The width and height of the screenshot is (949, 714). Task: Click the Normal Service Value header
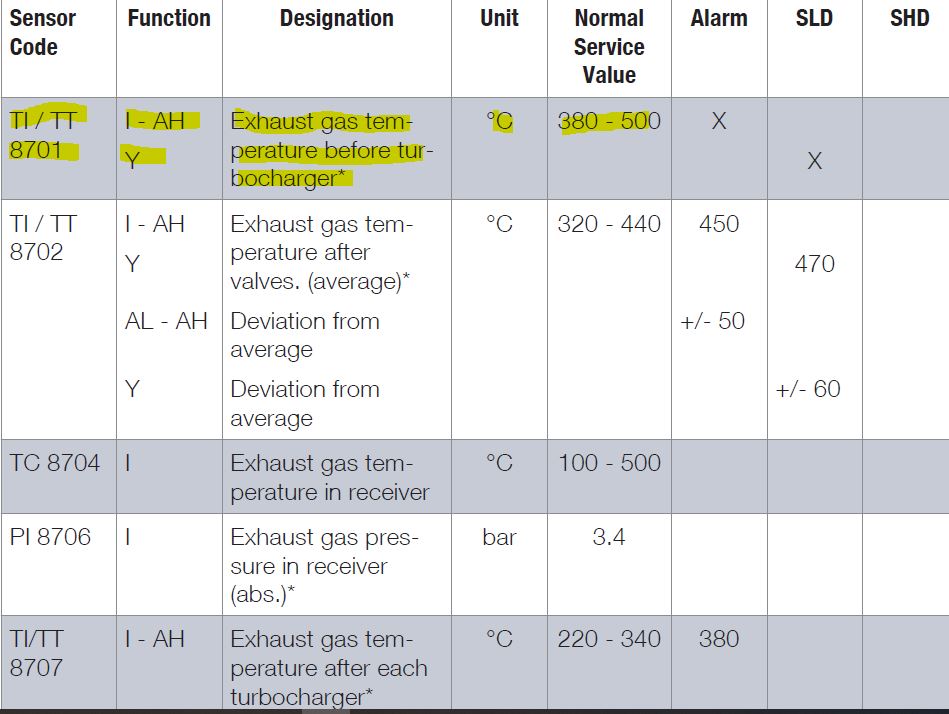tap(608, 47)
